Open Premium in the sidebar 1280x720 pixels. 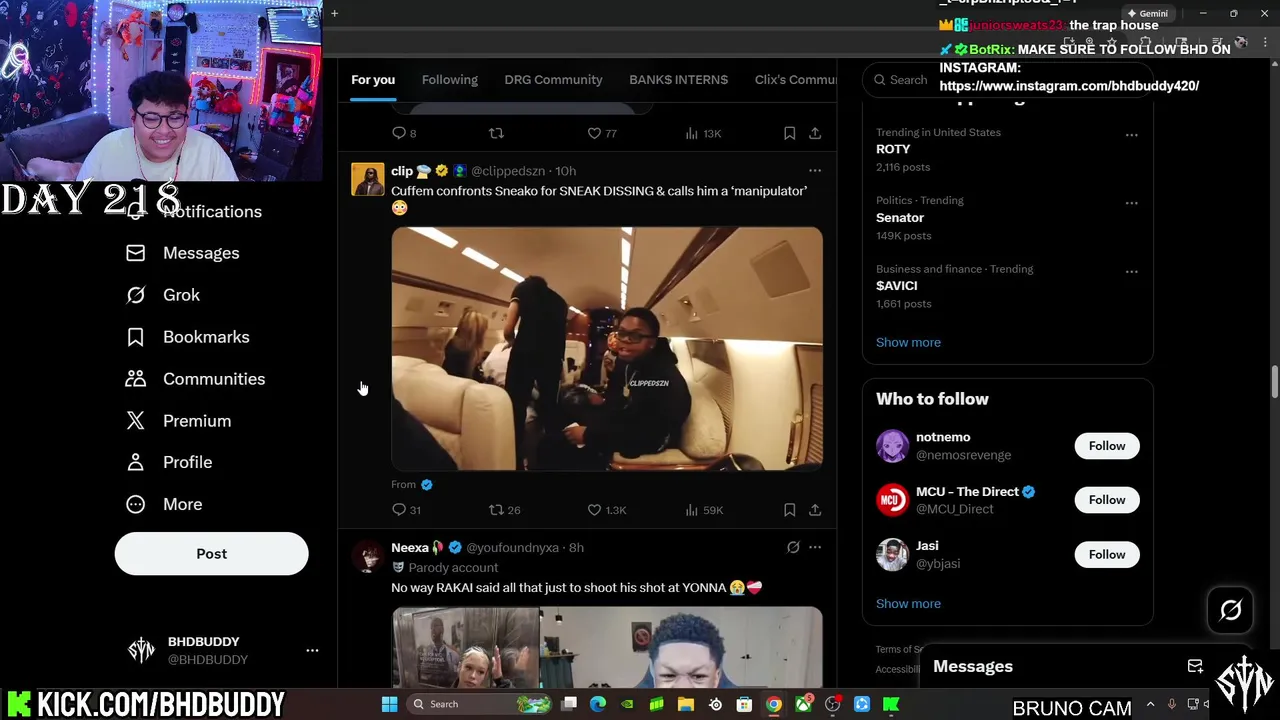tap(179, 421)
